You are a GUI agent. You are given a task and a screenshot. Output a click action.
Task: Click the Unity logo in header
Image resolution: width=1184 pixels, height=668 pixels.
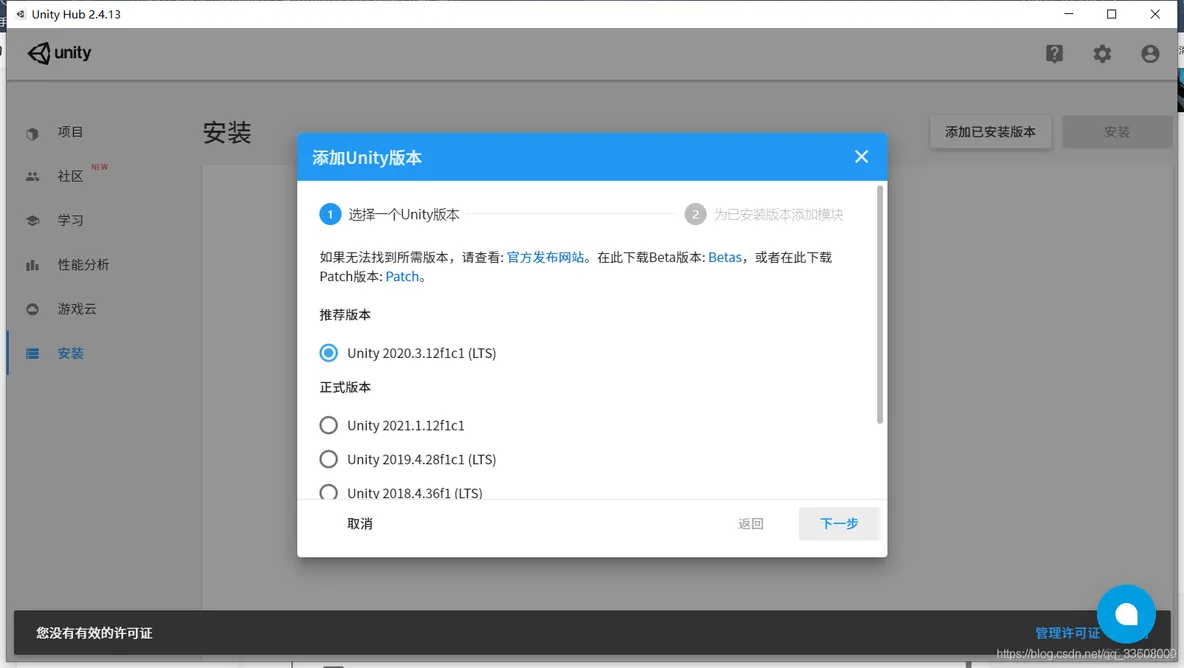(59, 53)
